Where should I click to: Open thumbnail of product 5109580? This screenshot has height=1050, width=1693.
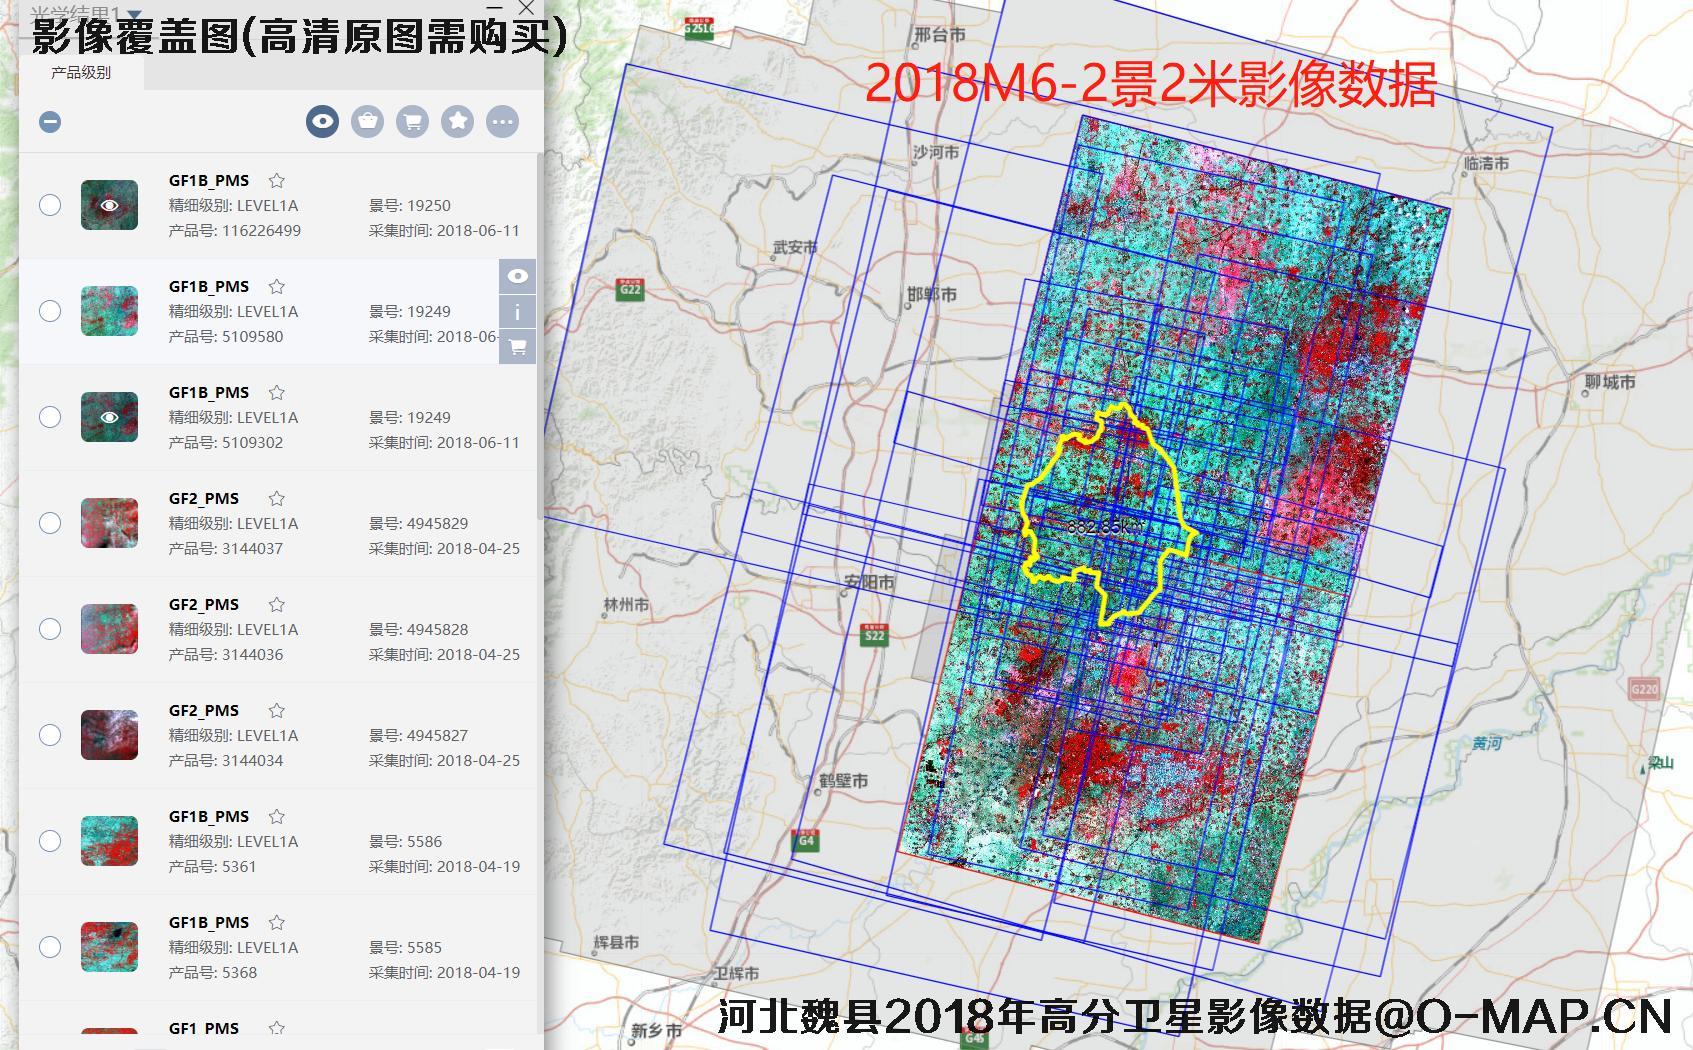point(109,311)
